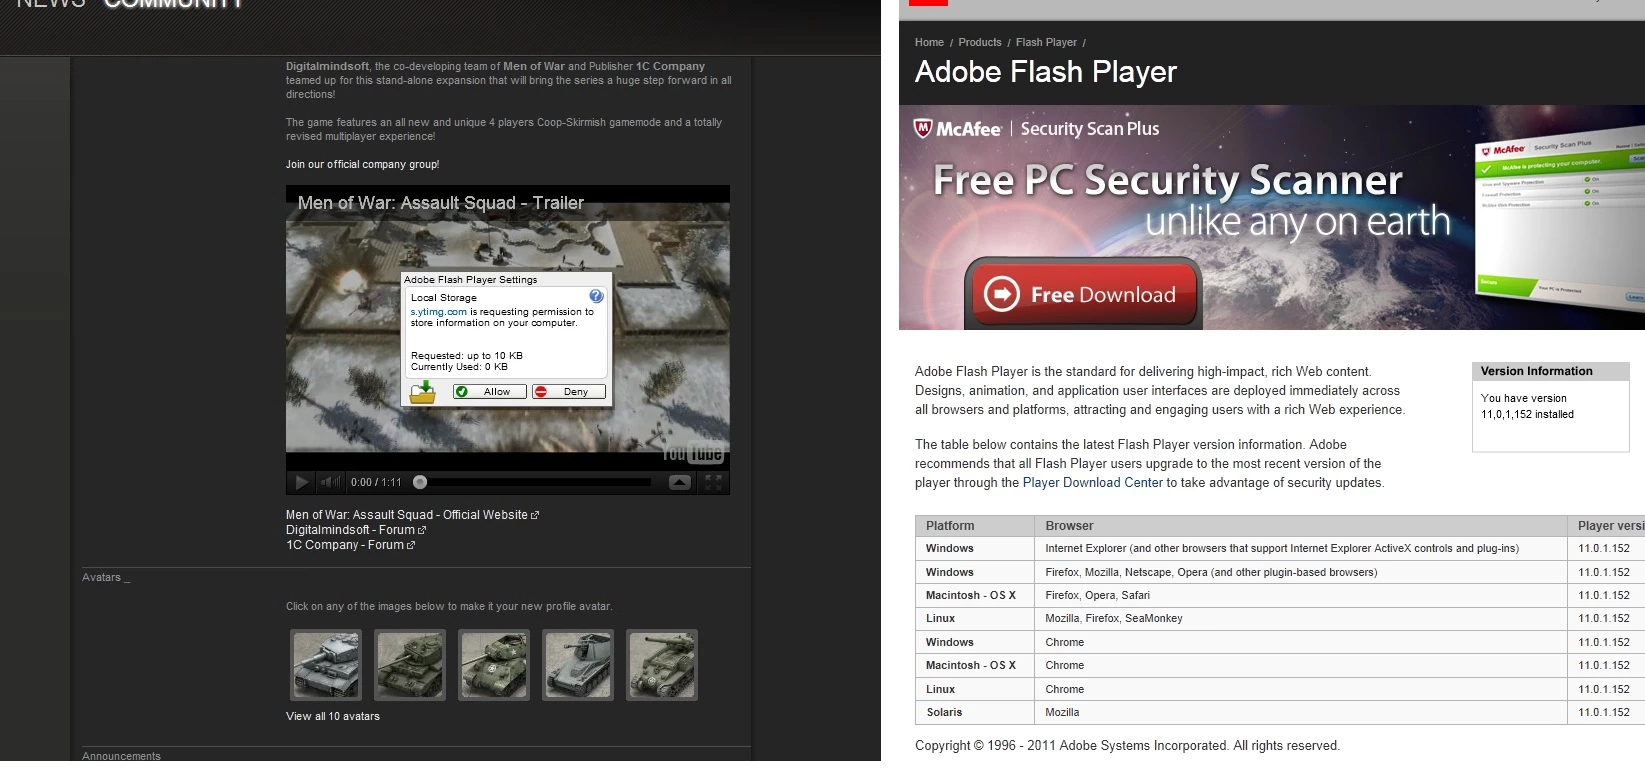
Task: Click the arrow icon in Free Download
Action: [x=1002, y=294]
